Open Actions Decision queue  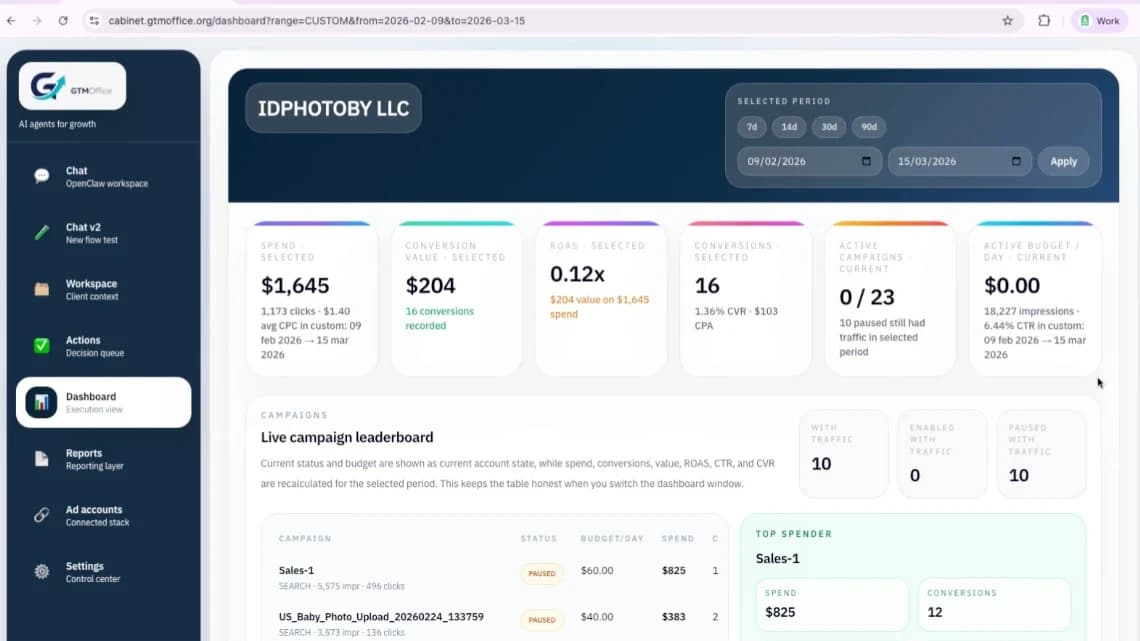click(103, 346)
